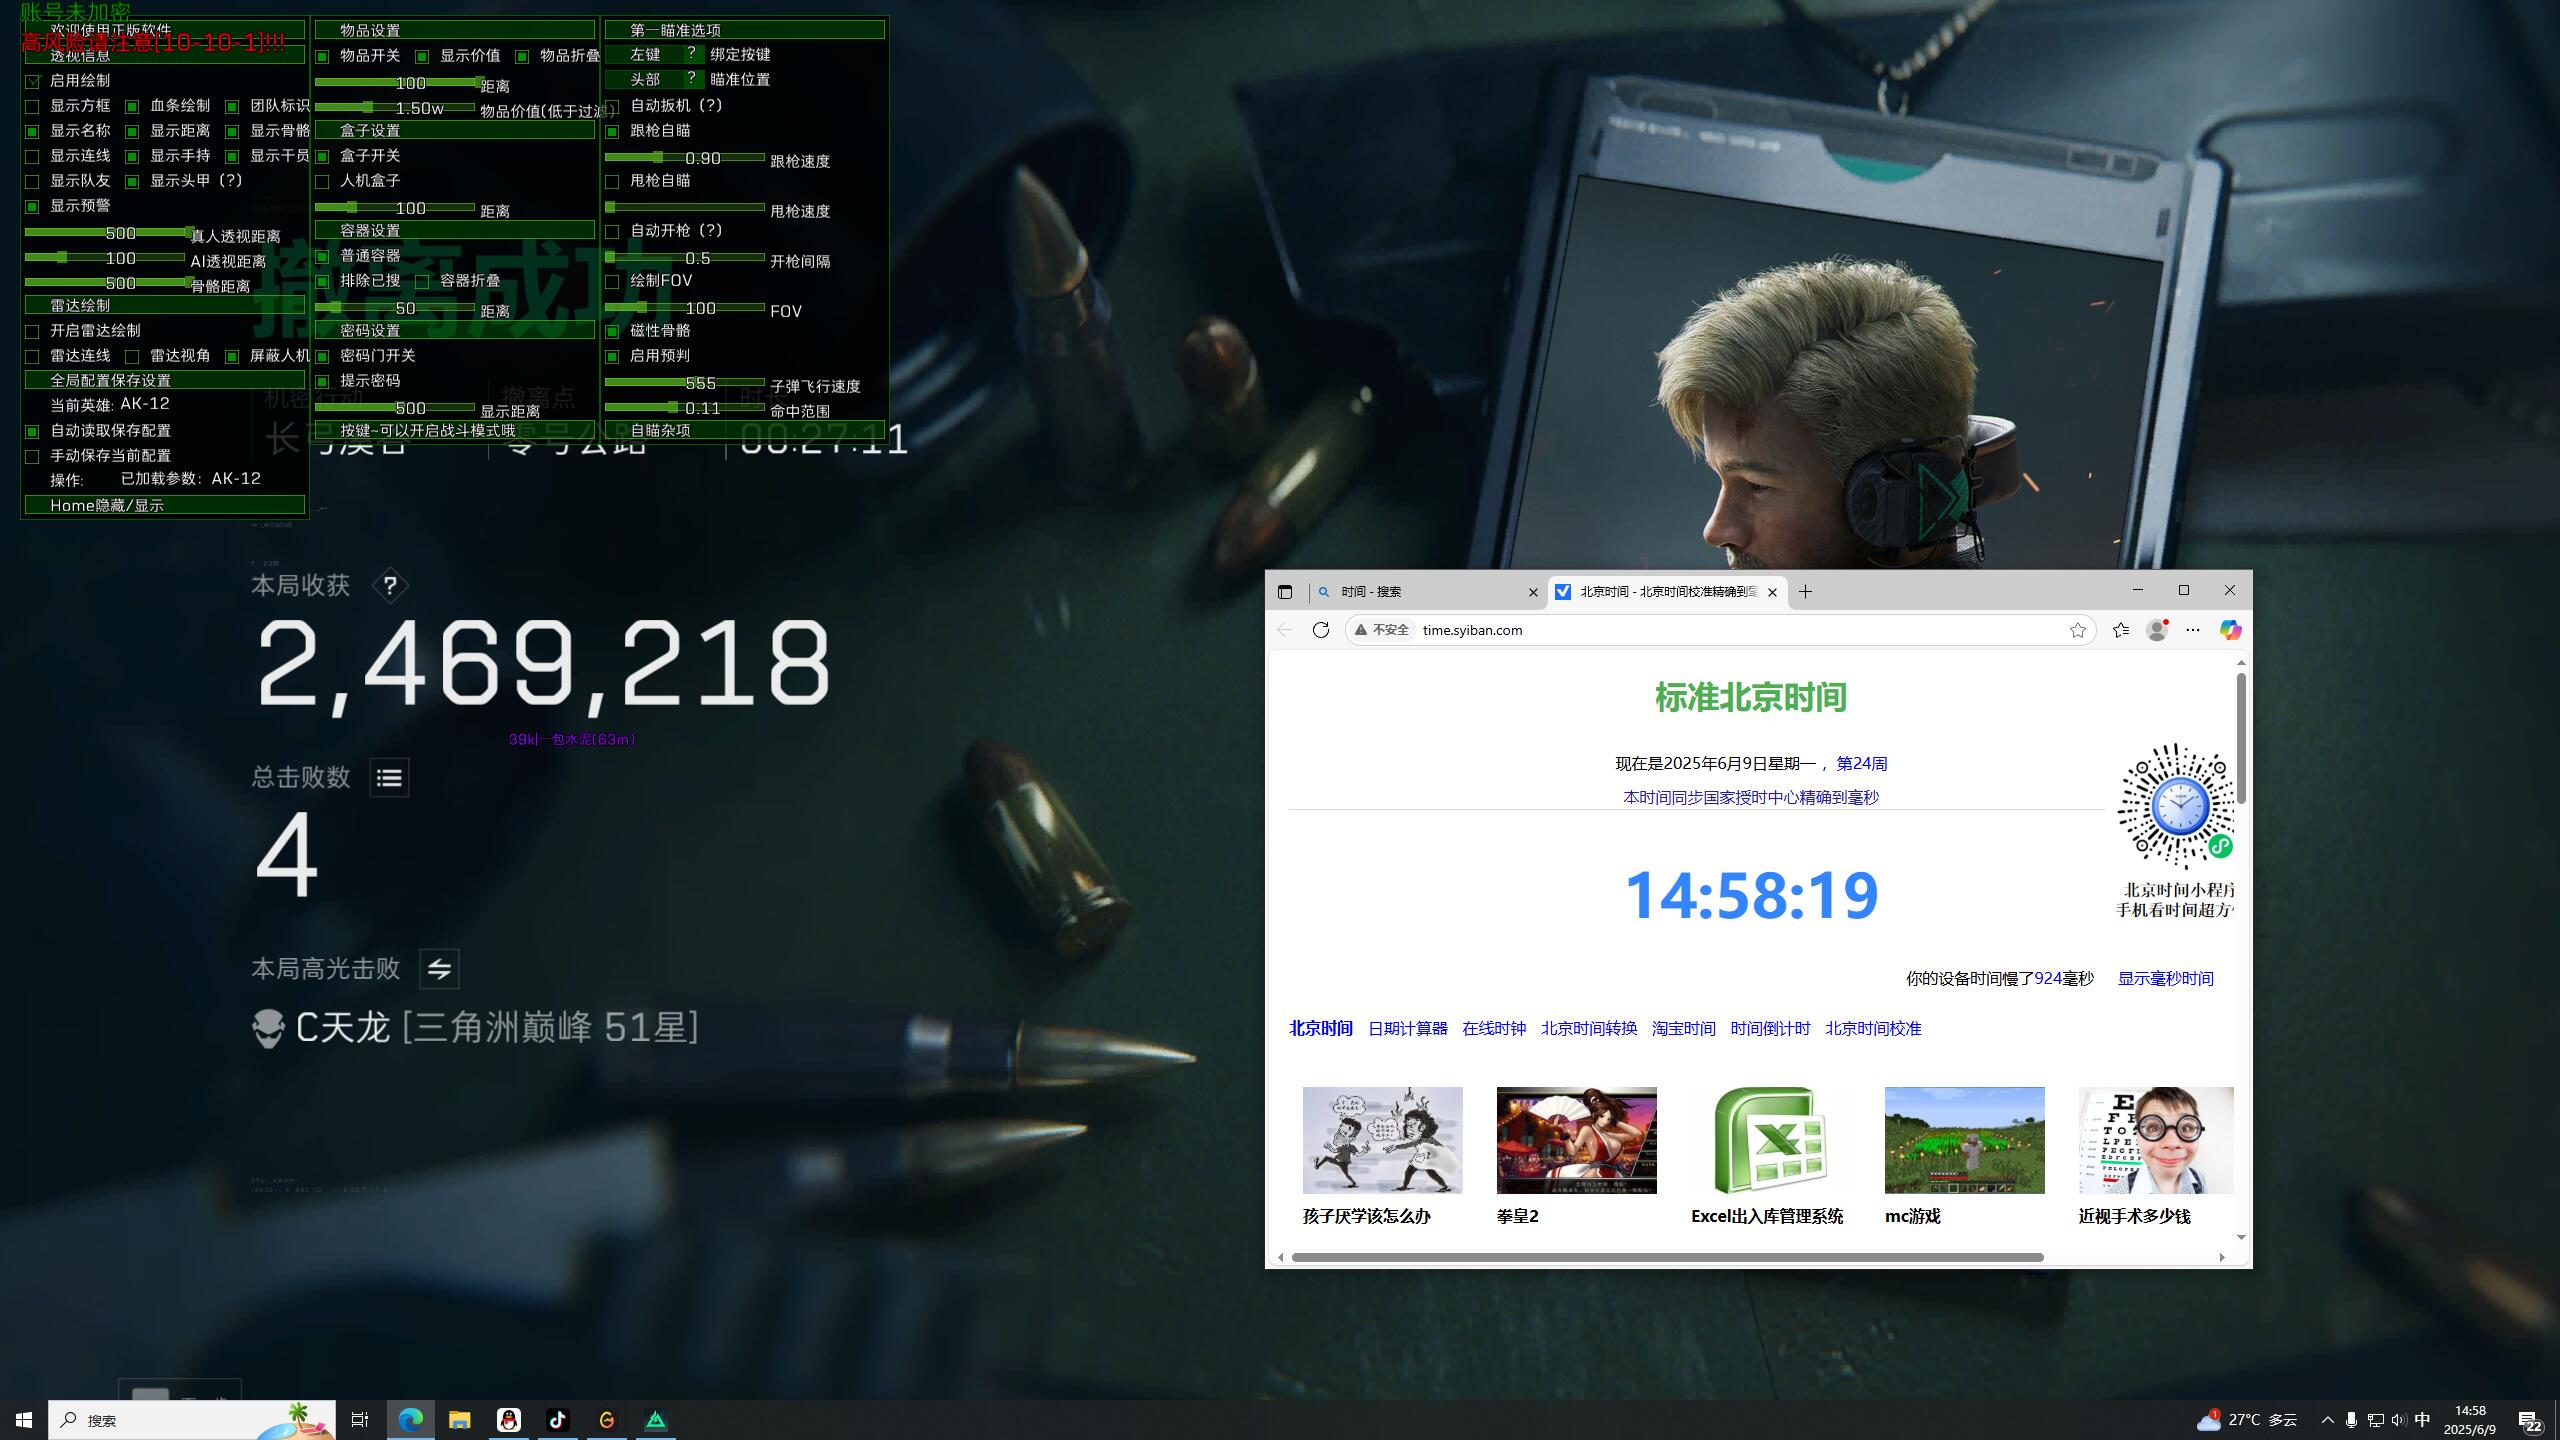Enable the 显示方框 checkbox
The image size is (2560, 1440).
pos(33,105)
